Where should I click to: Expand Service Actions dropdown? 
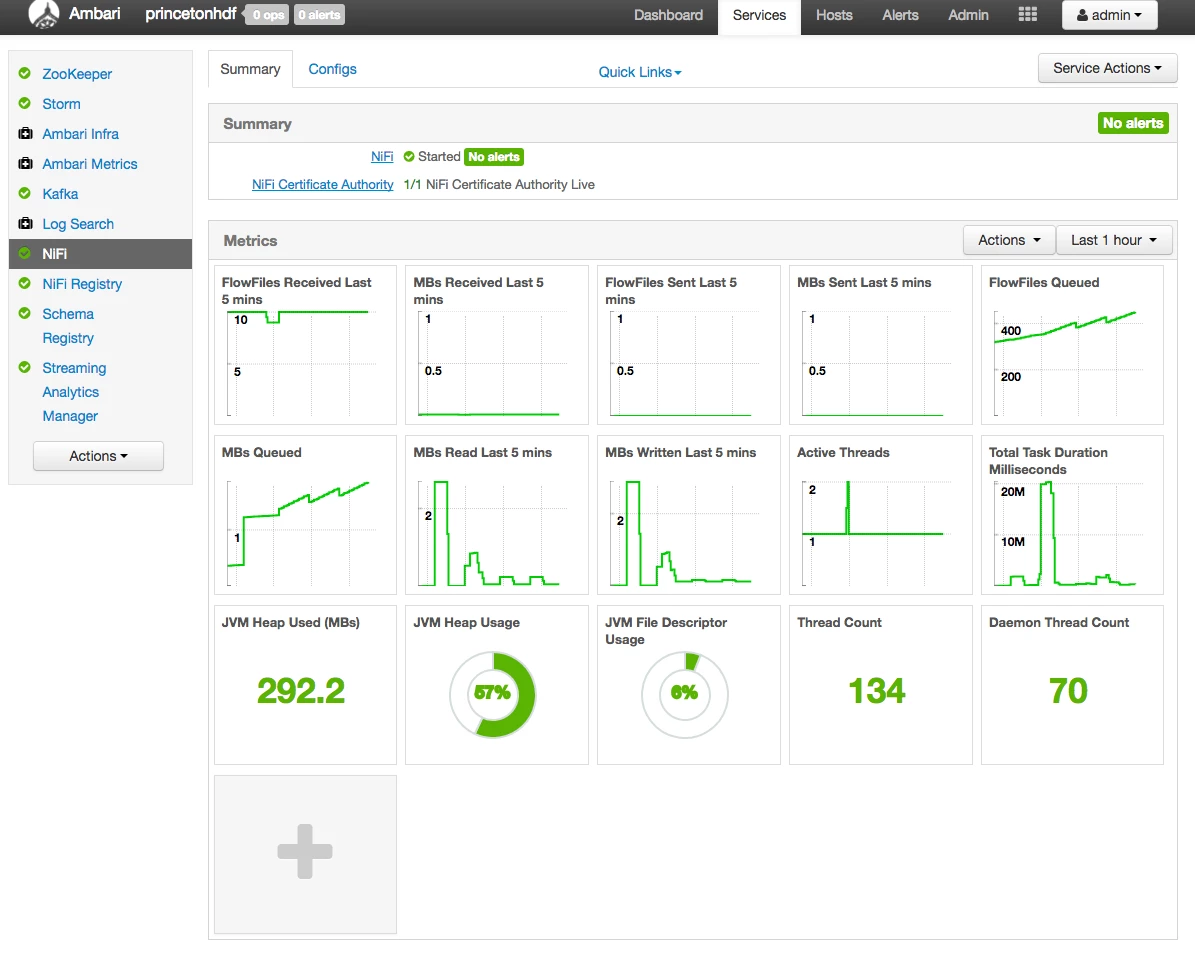coord(1107,68)
